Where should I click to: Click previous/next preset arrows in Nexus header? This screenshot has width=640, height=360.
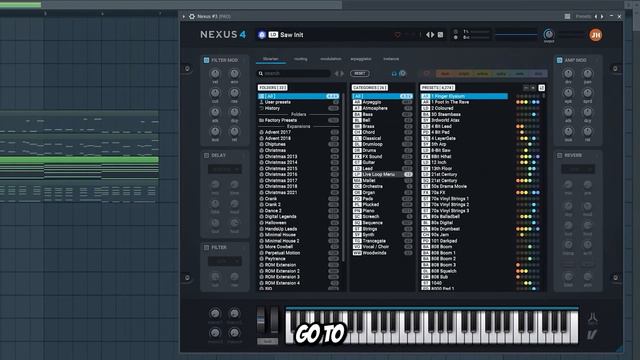430,35
